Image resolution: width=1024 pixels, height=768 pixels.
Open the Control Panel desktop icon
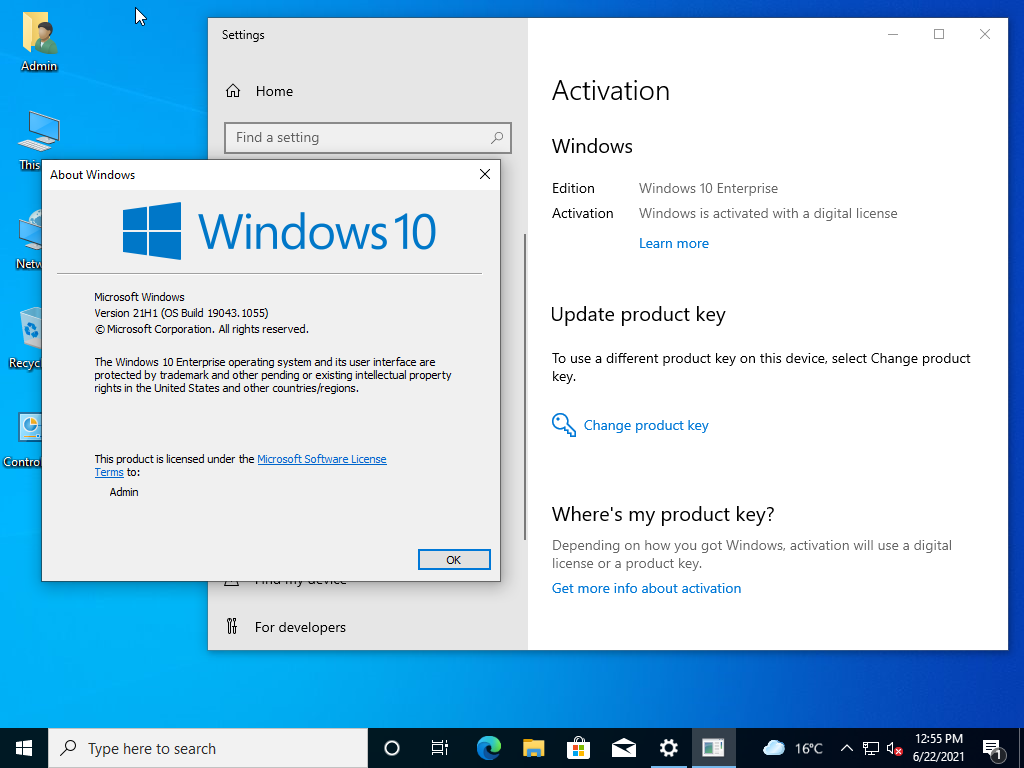pos(23,439)
